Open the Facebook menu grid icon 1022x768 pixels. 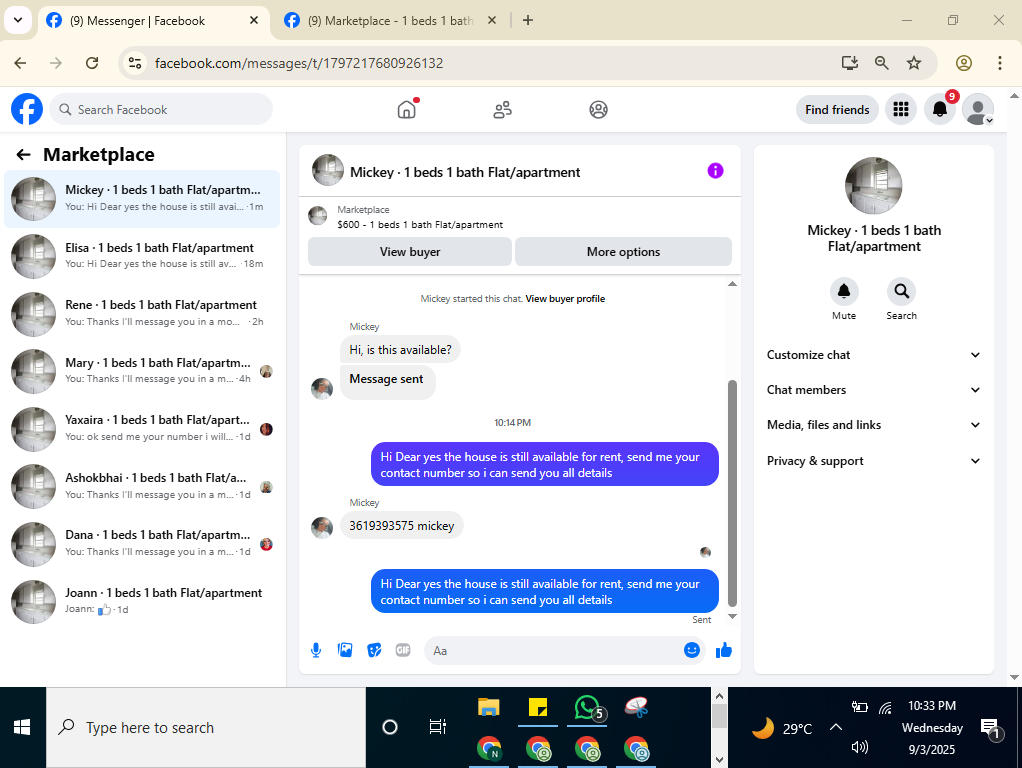coord(901,110)
